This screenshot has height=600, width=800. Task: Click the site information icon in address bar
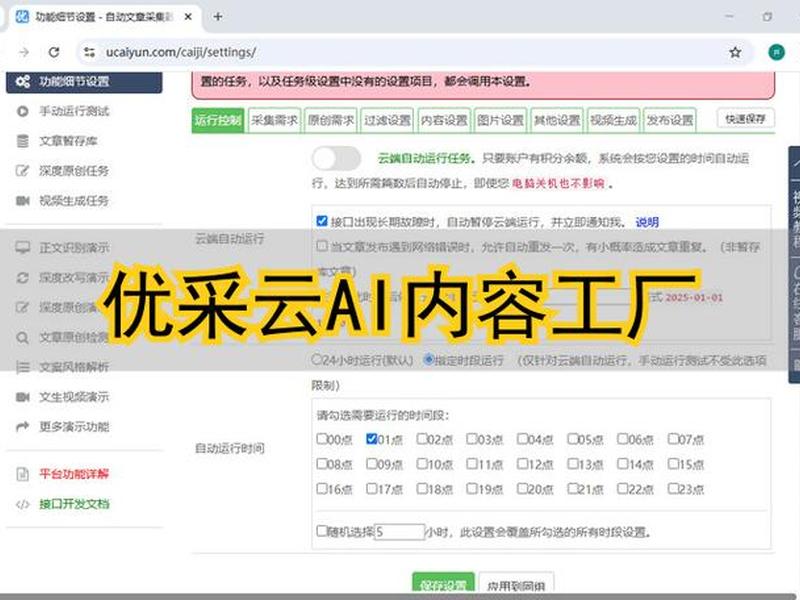point(89,52)
